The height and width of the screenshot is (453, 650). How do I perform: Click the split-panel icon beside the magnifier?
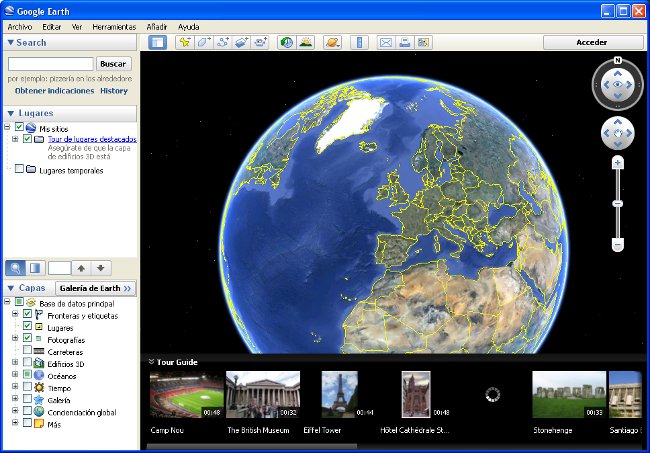coord(35,268)
